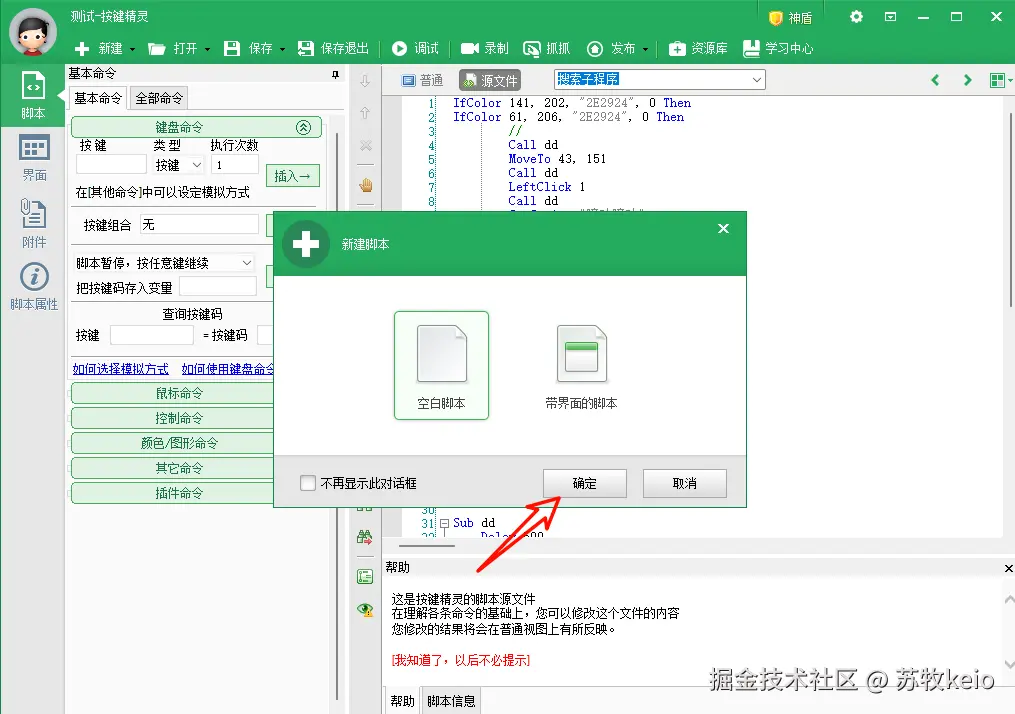Open 如何选择模拟方式 link

tap(120, 369)
